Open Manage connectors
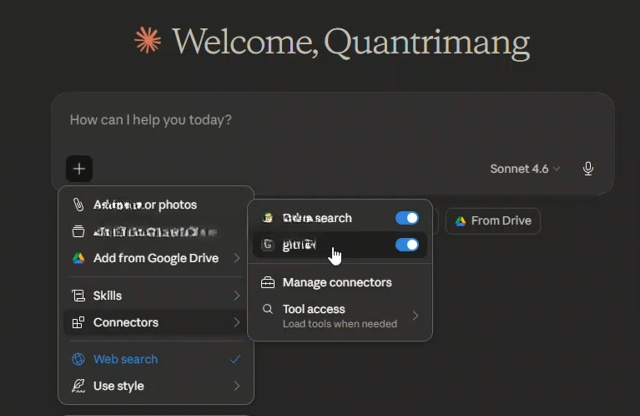The width and height of the screenshot is (640, 416). (x=340, y=283)
